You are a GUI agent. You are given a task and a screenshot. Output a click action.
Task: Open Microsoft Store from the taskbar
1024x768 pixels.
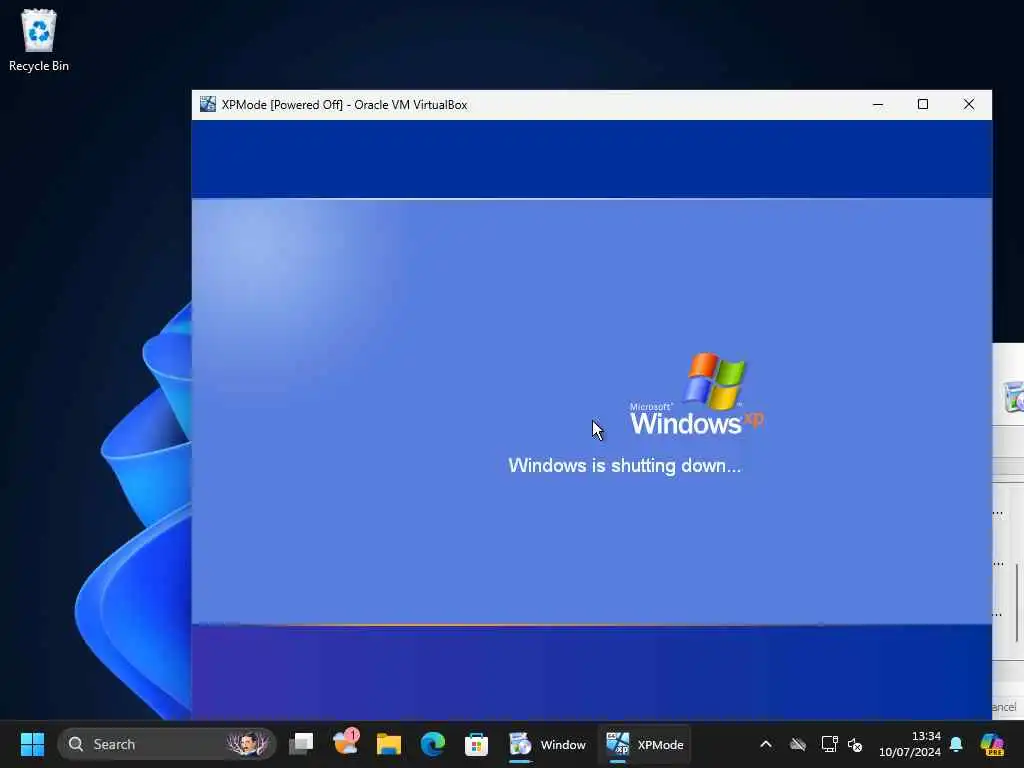476,744
